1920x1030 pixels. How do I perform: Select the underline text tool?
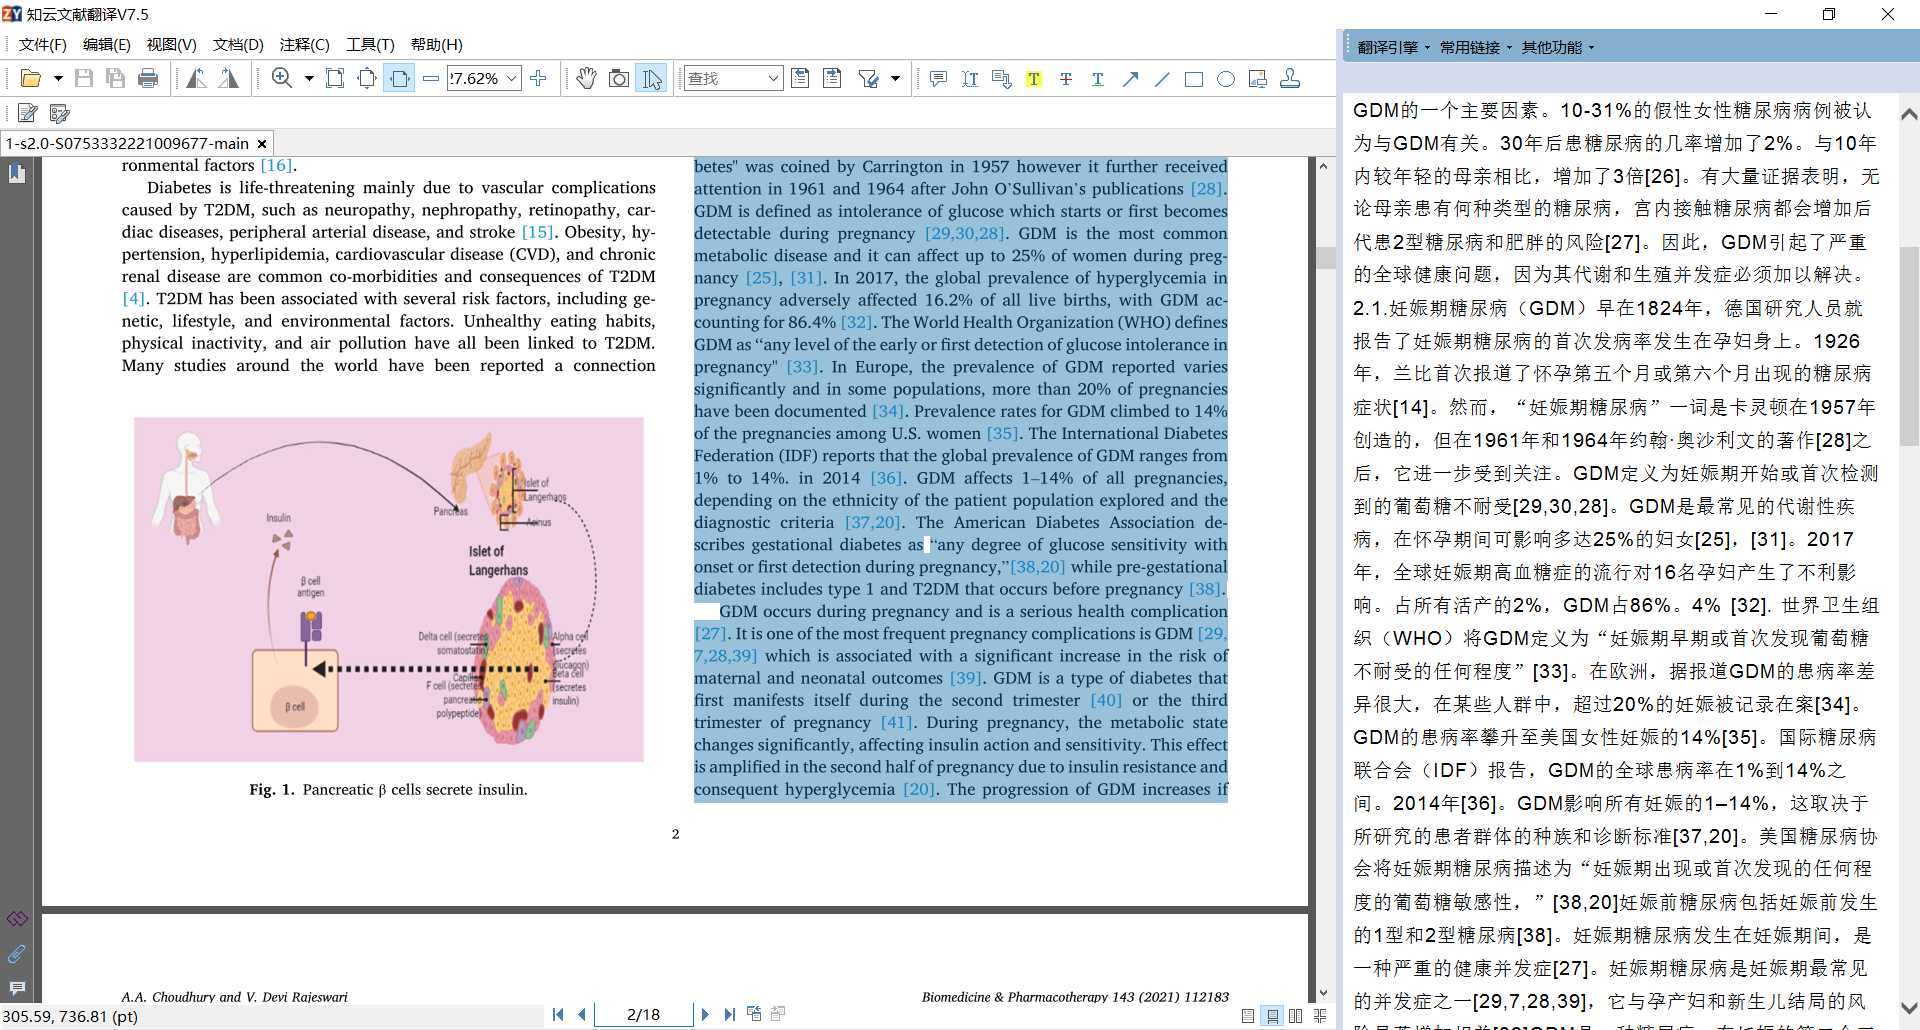(x=1098, y=79)
